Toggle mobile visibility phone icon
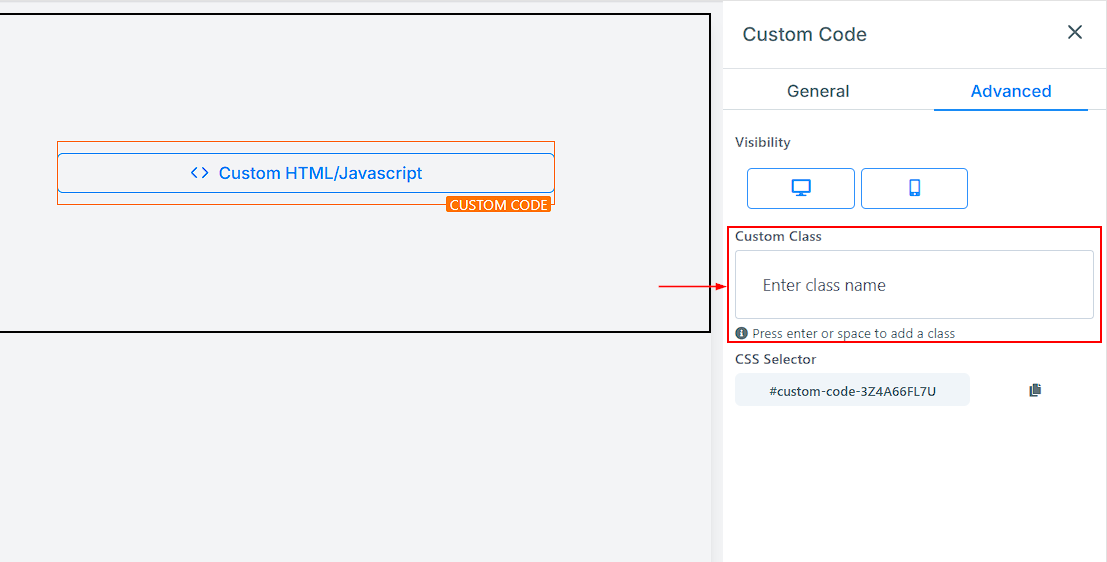 point(914,188)
